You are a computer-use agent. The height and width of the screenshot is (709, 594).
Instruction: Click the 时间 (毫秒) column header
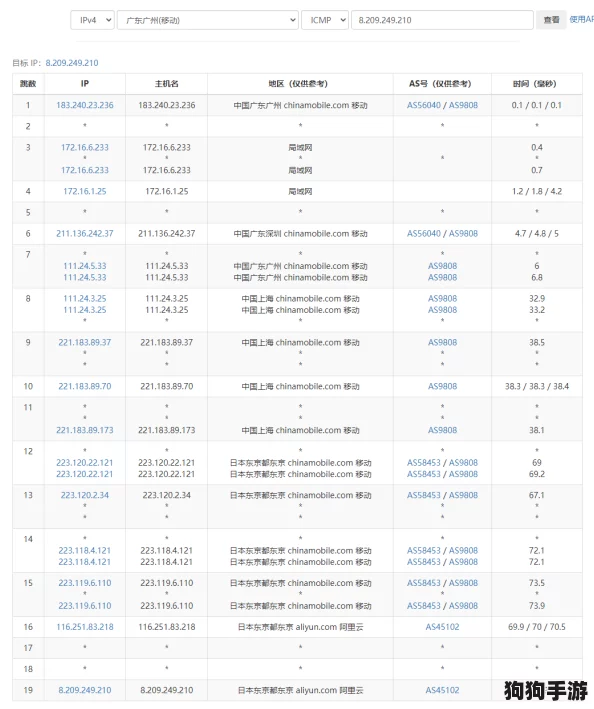click(537, 84)
